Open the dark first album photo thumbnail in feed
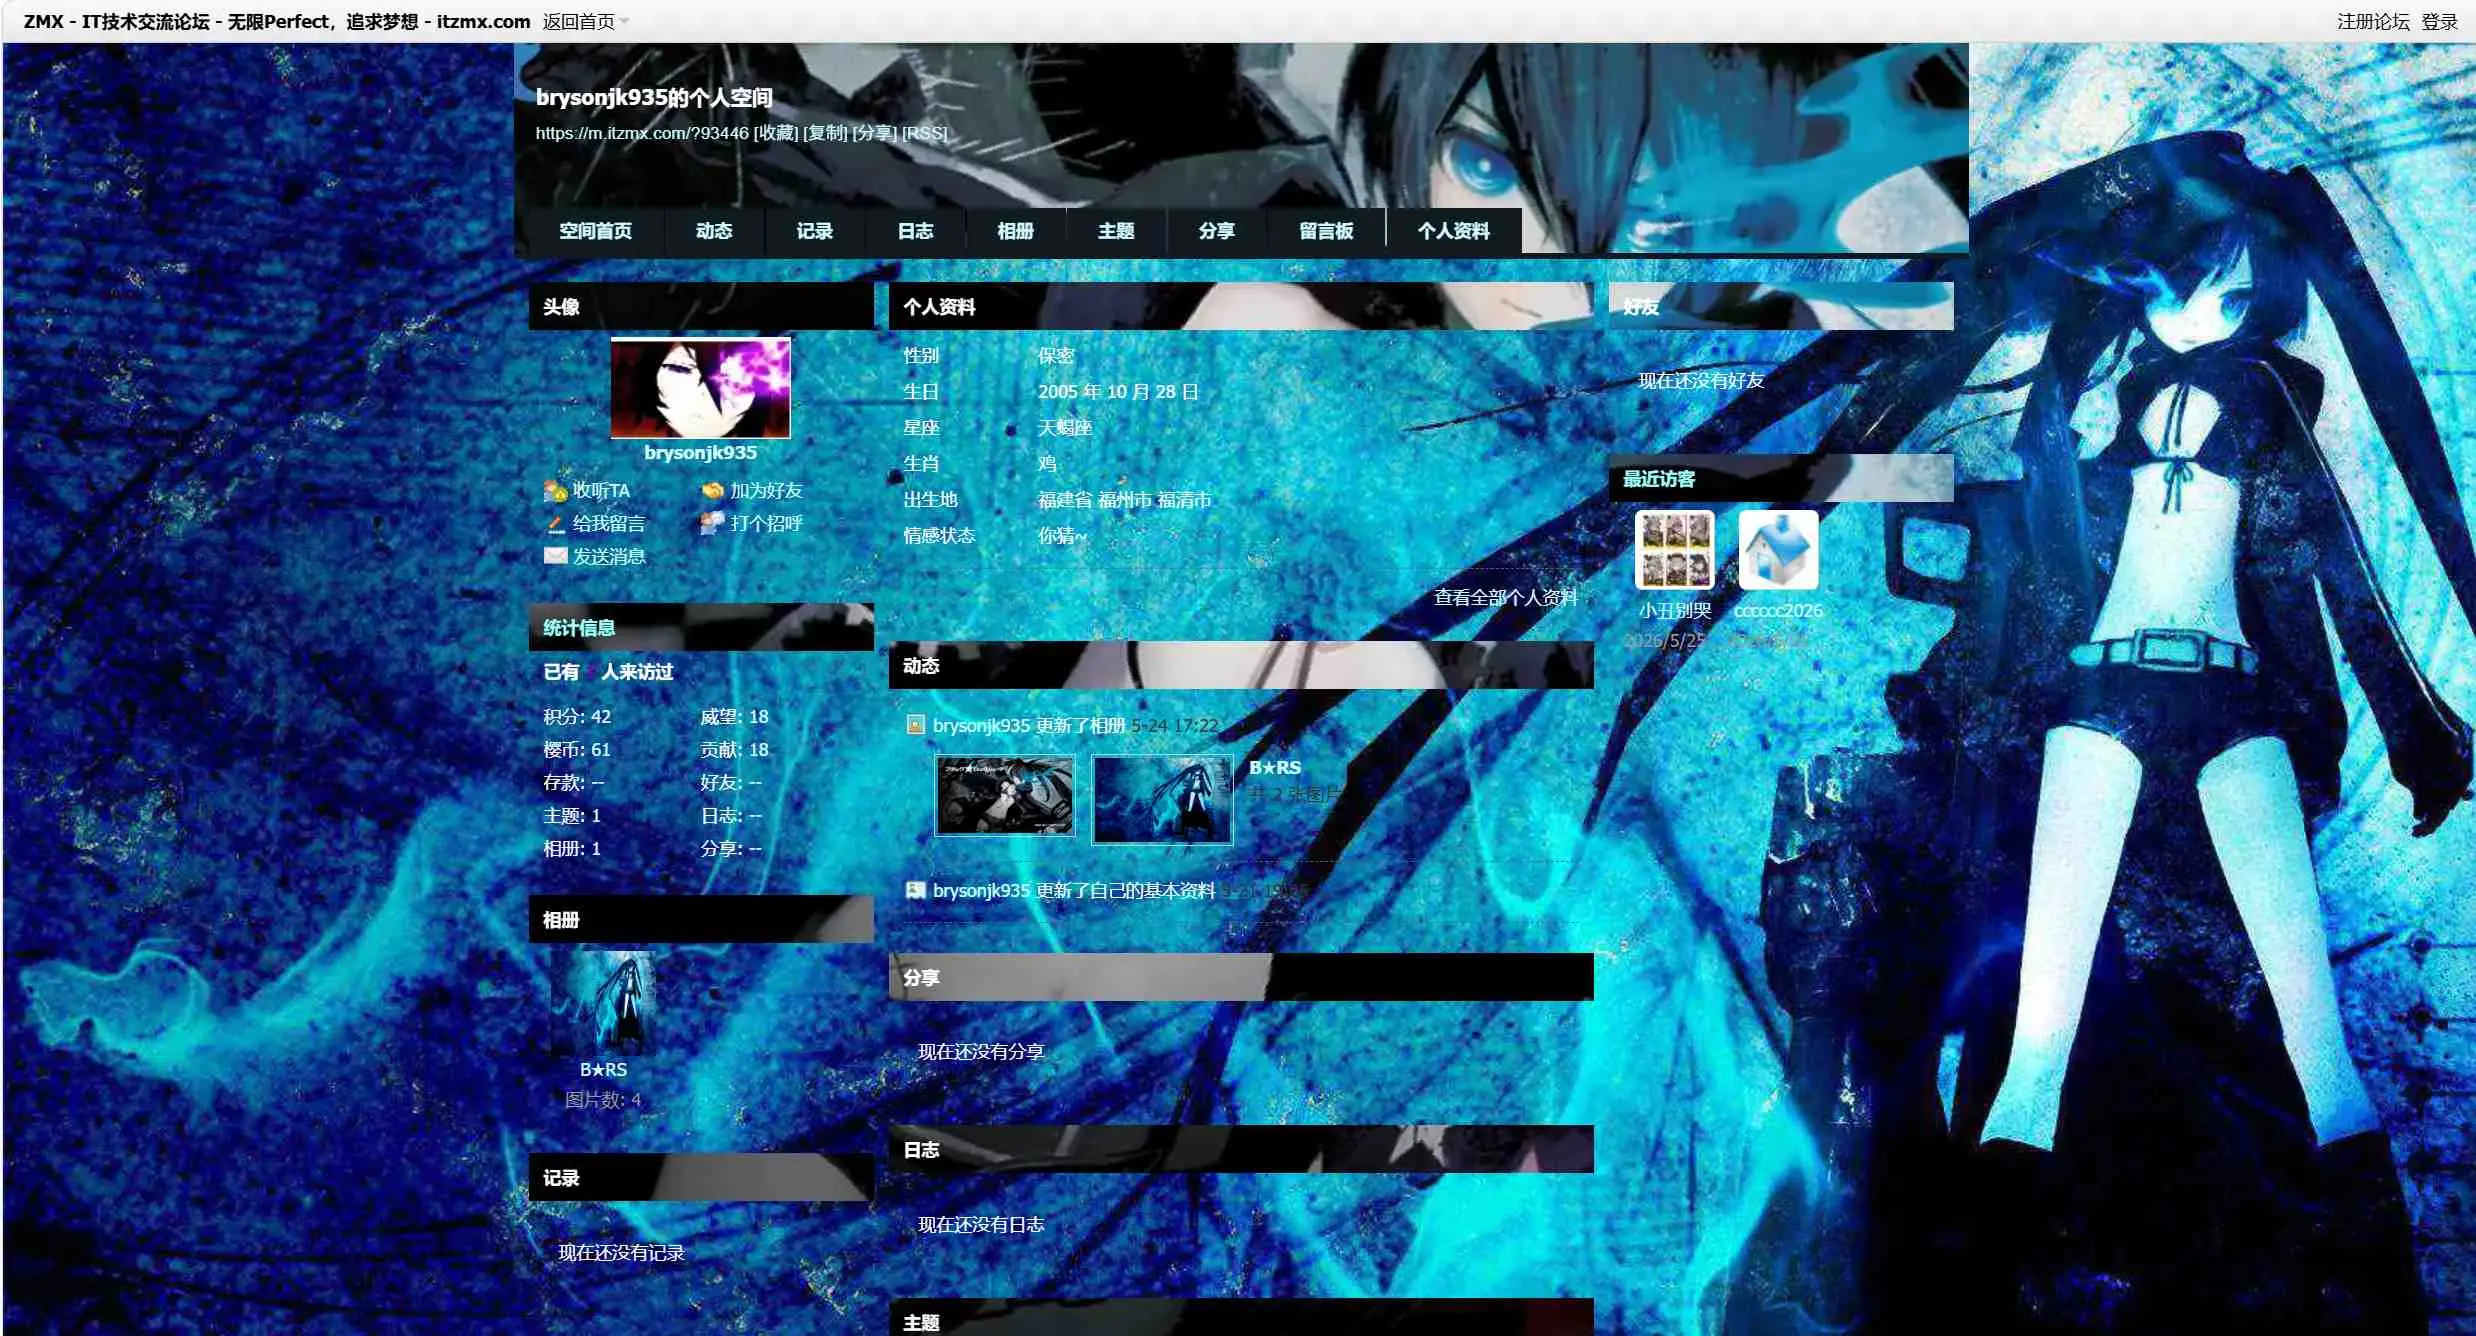The image size is (2476, 1336). click(1004, 796)
